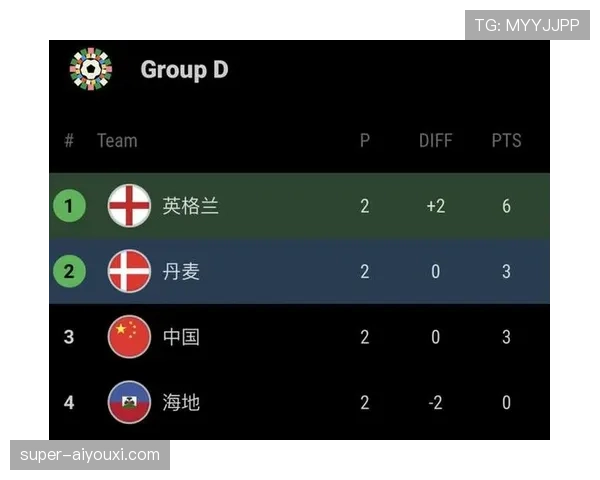Click the rank 4 position number
The width and height of the screenshot is (600, 480).
pos(69,402)
